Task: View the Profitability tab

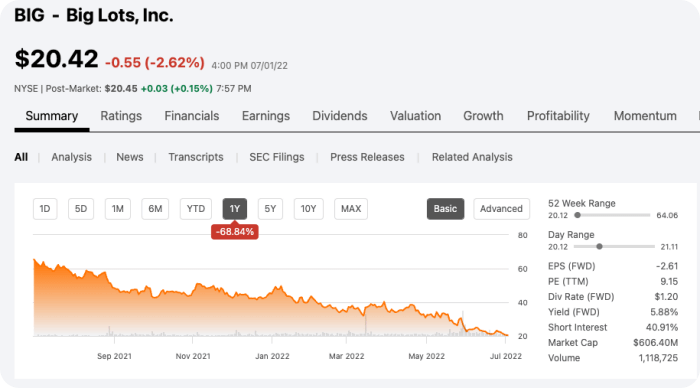Action: [558, 116]
